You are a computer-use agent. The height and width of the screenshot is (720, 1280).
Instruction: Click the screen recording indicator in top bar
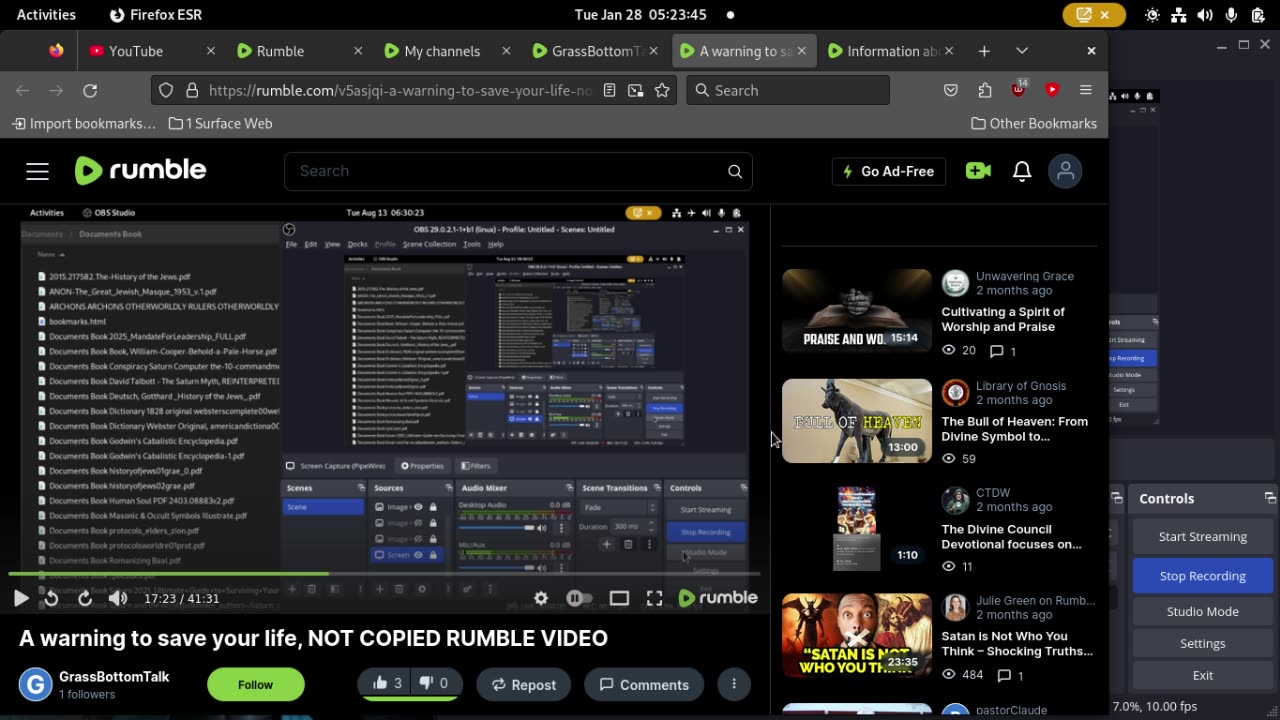(x=1092, y=14)
